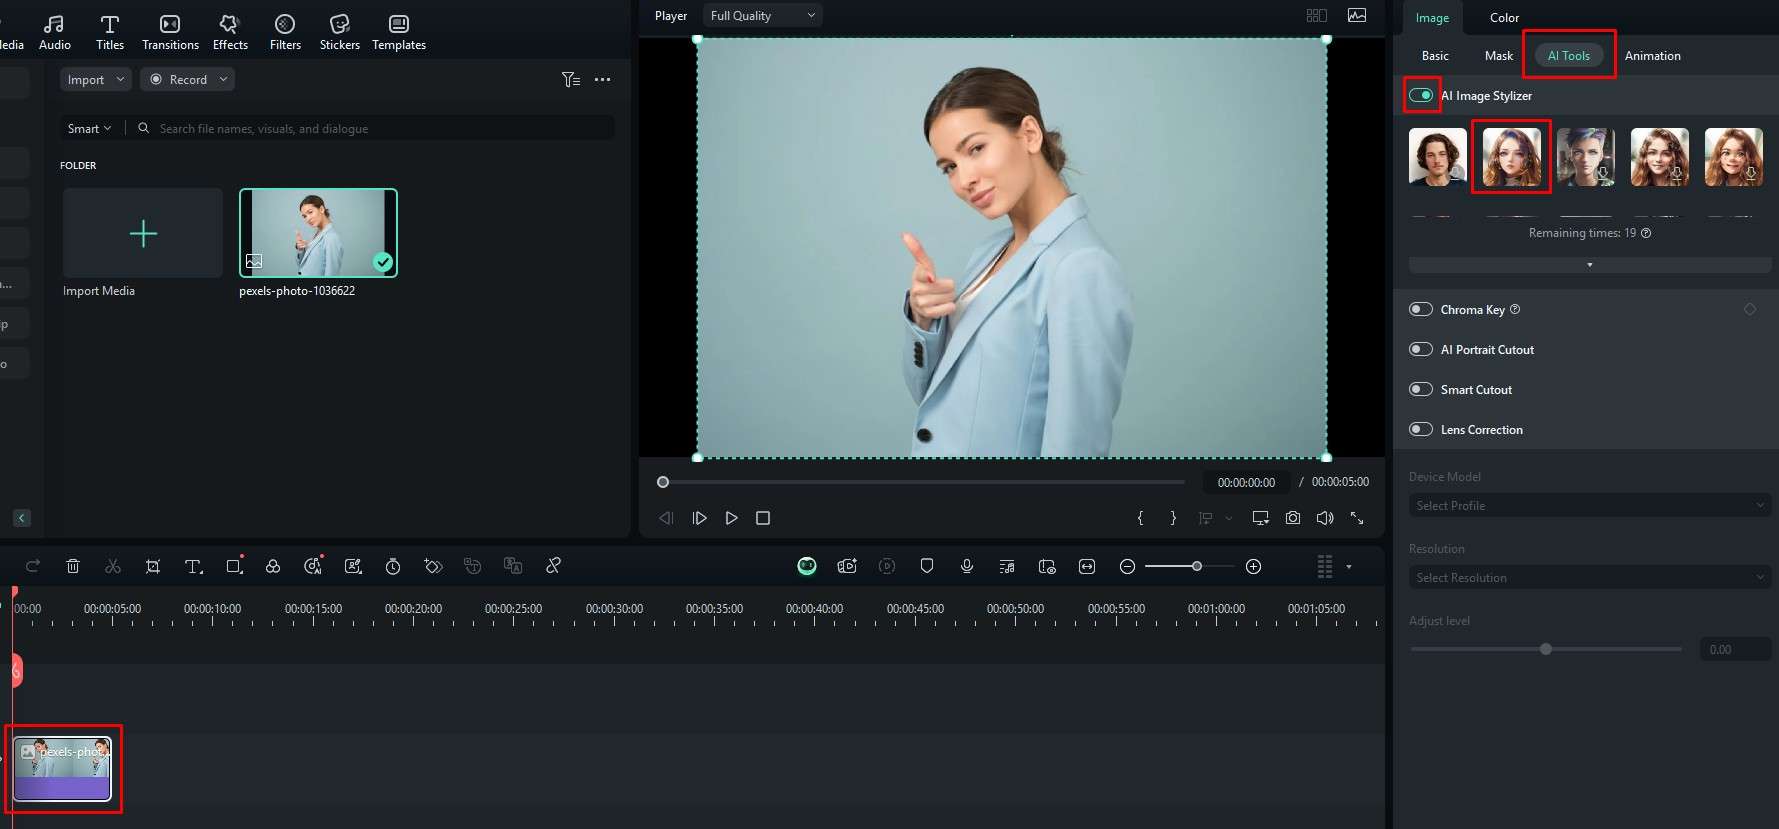
Task: Click the timeline zoom in plus button
Action: click(1253, 566)
